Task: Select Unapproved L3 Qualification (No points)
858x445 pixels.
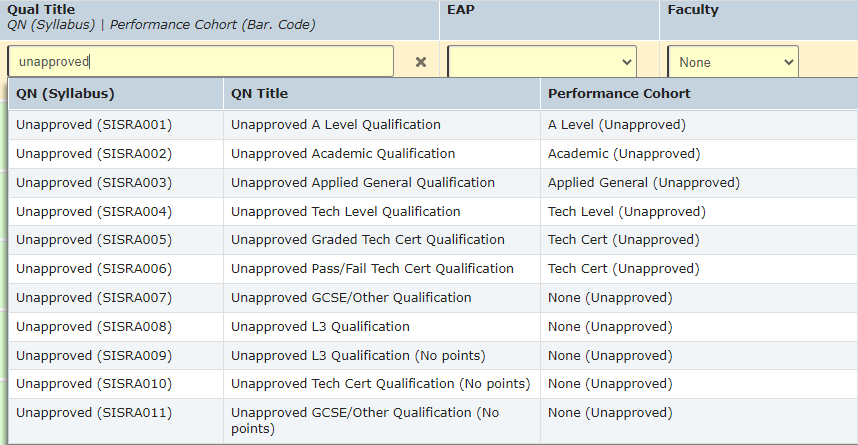Action: click(358, 356)
